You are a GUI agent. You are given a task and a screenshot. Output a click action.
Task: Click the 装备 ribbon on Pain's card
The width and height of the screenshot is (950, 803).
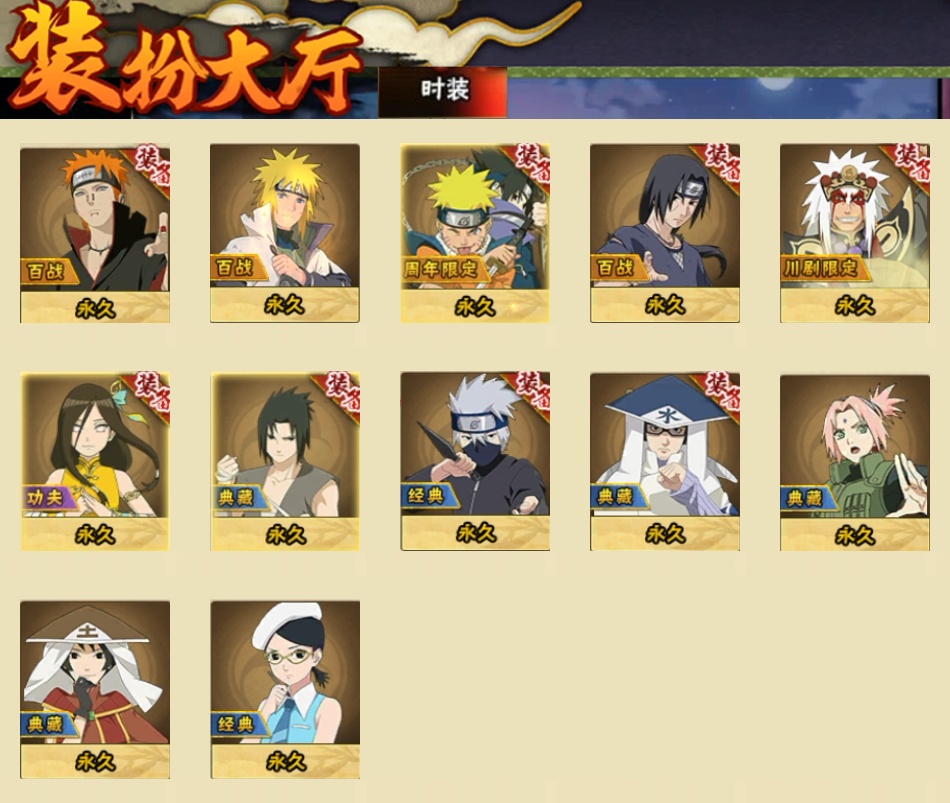pos(150,165)
